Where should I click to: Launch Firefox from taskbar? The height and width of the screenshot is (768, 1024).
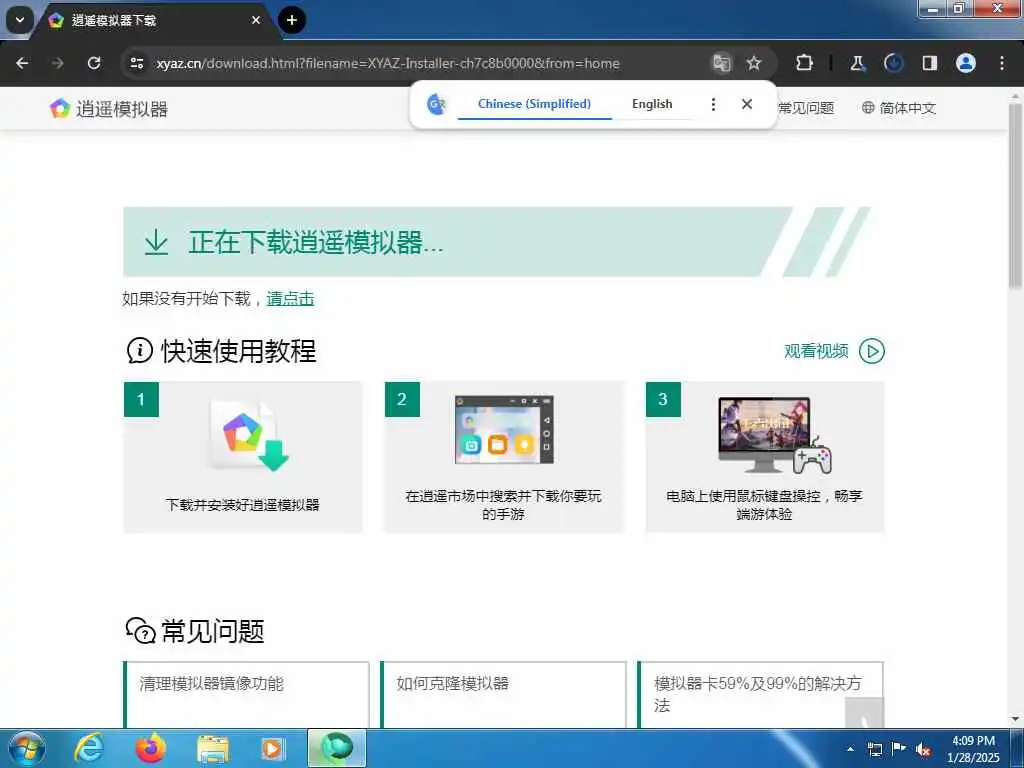pyautogui.click(x=151, y=748)
